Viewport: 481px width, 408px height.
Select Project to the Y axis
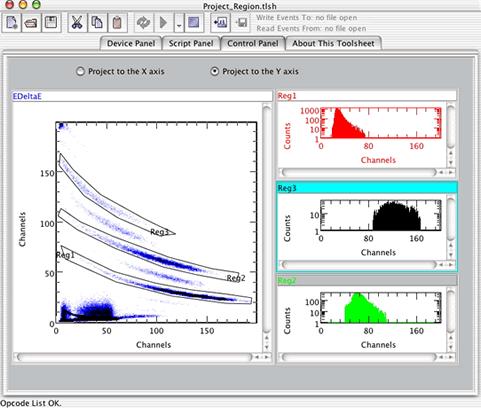click(x=255, y=71)
